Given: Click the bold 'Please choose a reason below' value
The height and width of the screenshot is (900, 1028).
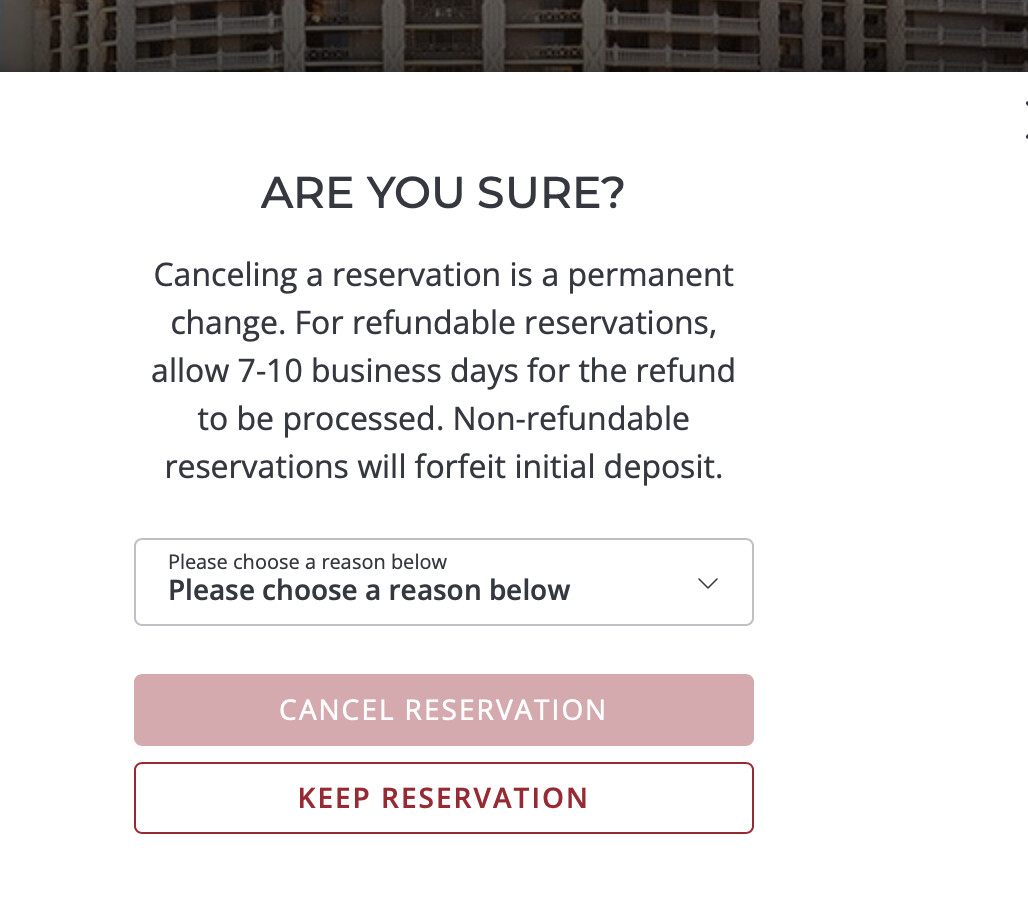Looking at the screenshot, I should pos(369,591).
